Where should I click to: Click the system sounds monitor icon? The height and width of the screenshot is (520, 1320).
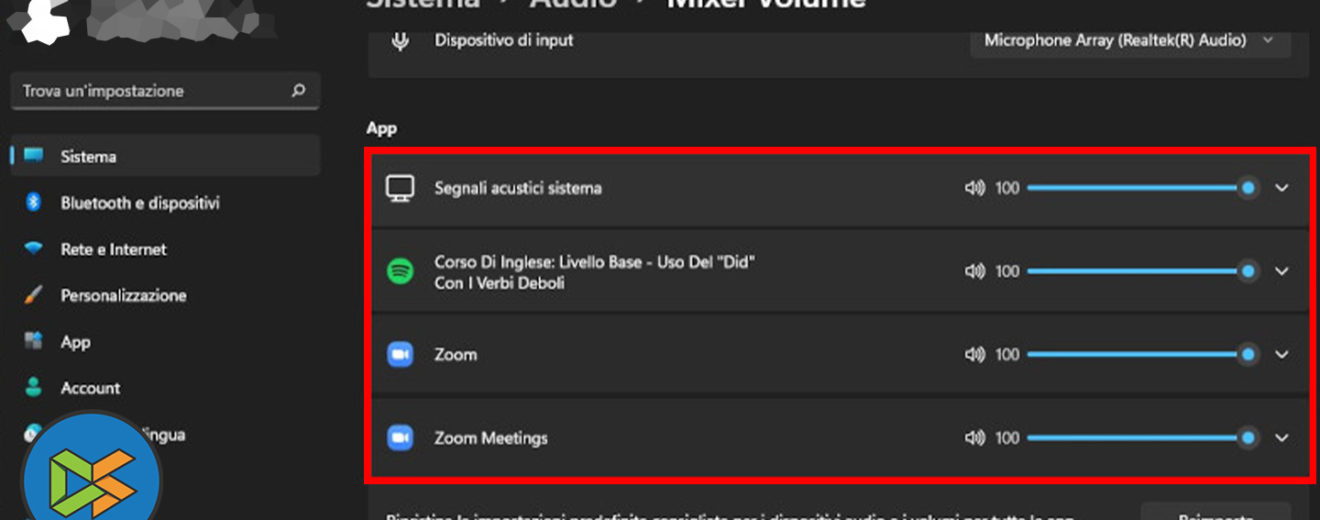click(400, 188)
